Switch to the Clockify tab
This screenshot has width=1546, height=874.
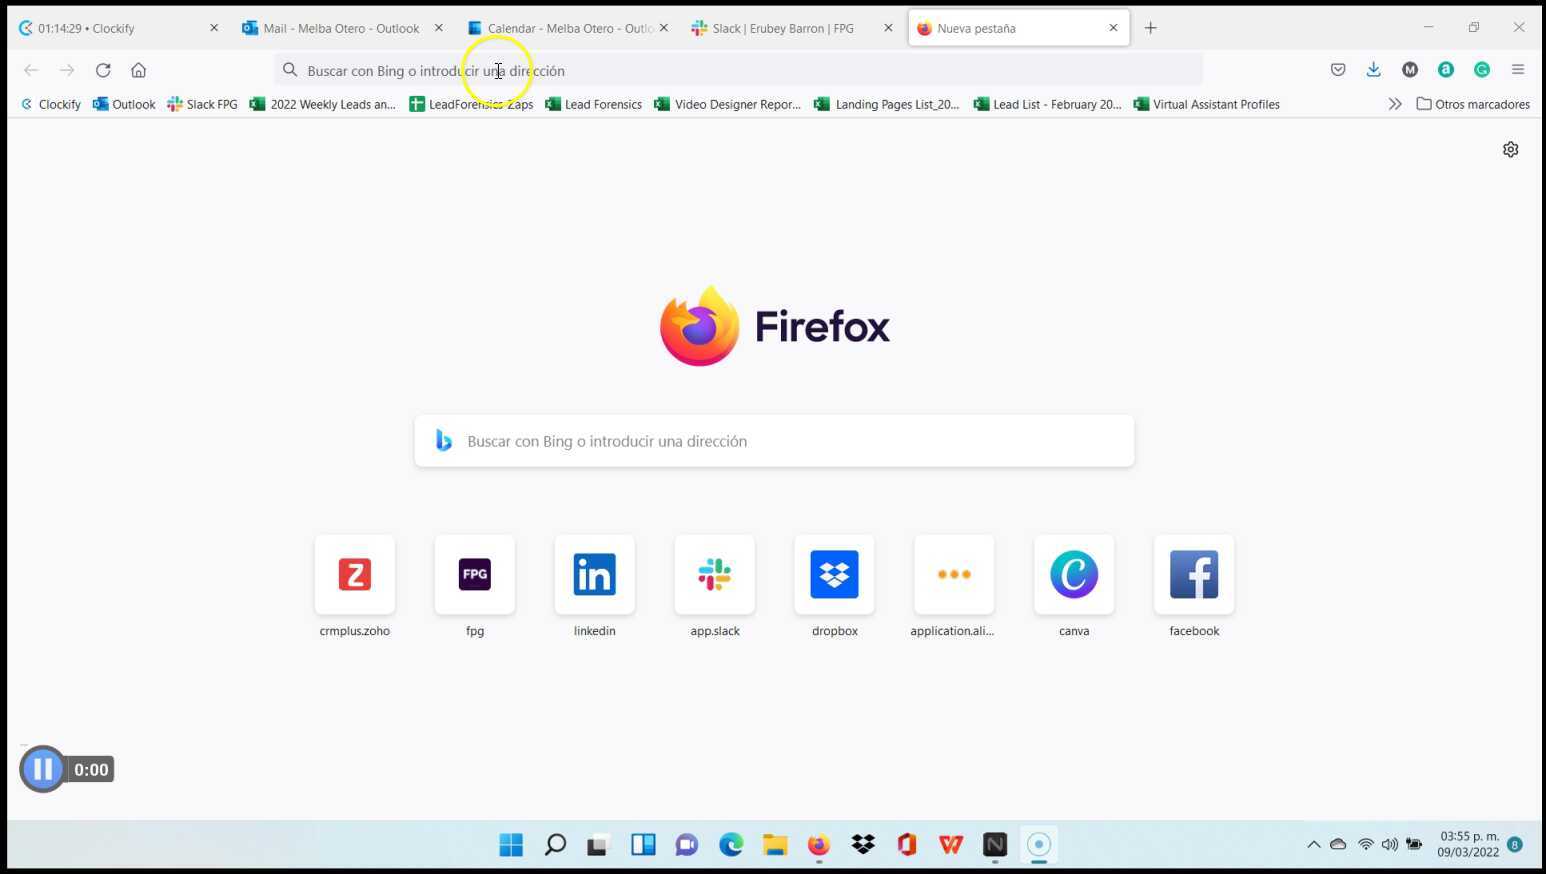[x=118, y=28]
